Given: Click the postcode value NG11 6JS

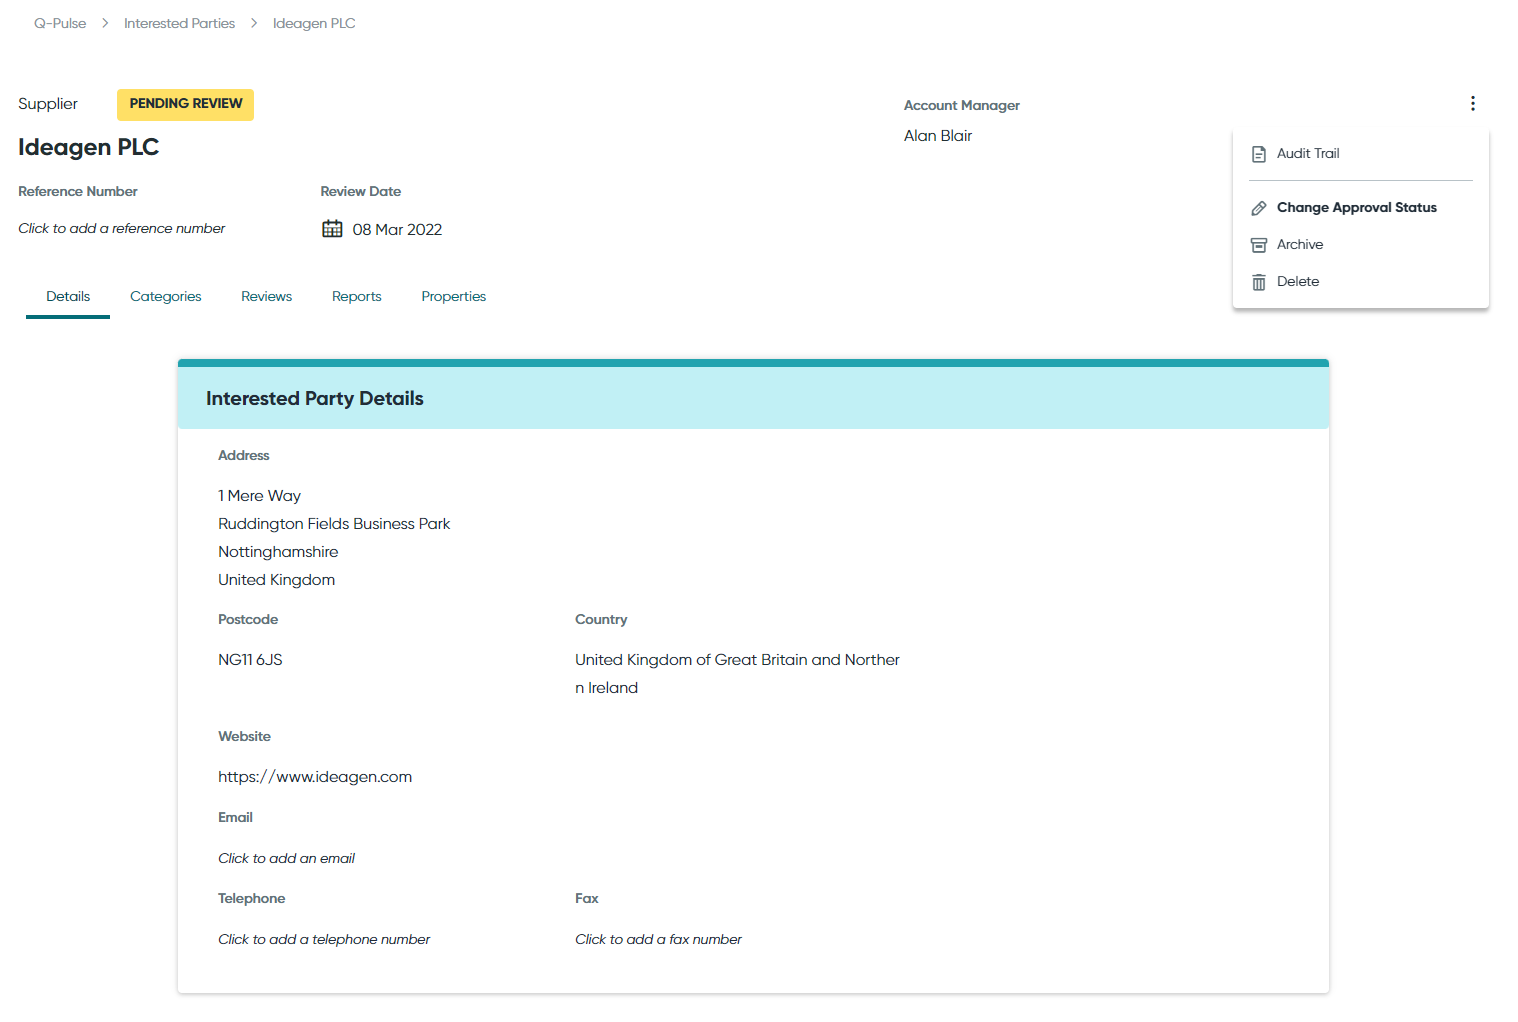Looking at the screenshot, I should (x=250, y=660).
